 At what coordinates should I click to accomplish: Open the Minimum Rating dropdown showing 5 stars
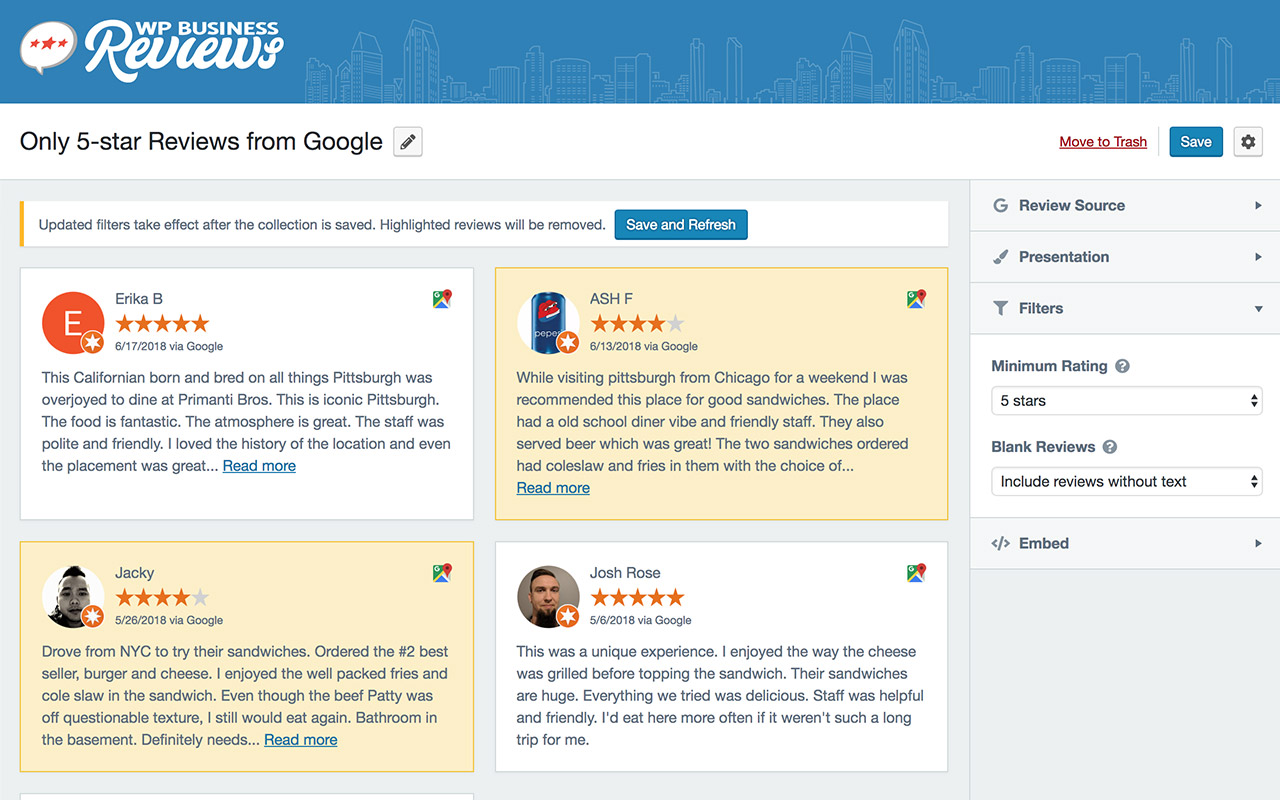tap(1127, 401)
